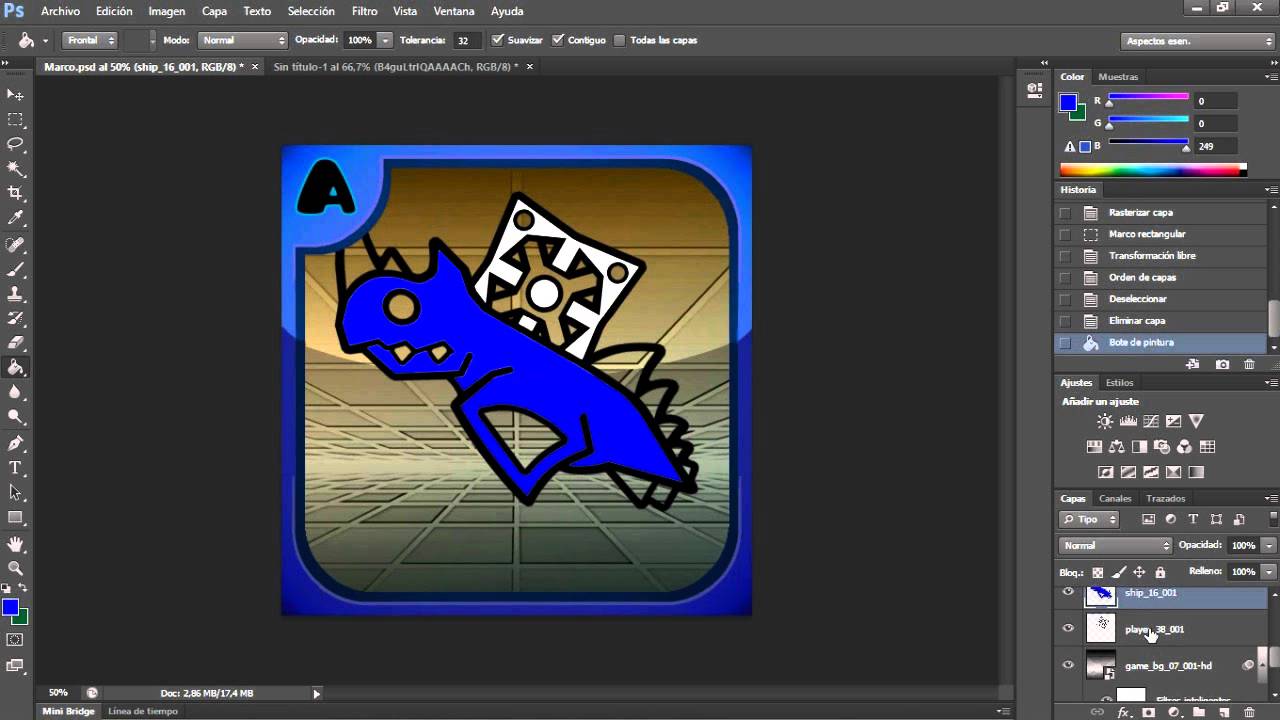
Task: Add layer style with fx icon
Action: click(1123, 712)
